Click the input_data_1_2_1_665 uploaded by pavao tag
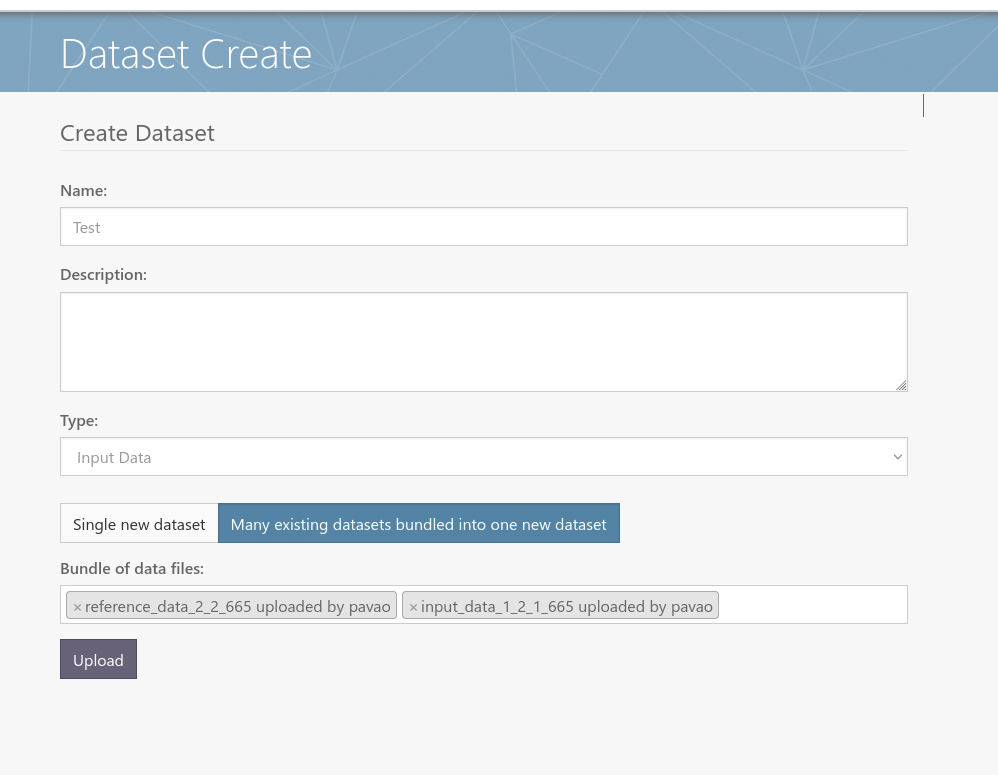The image size is (998, 775). [561, 605]
